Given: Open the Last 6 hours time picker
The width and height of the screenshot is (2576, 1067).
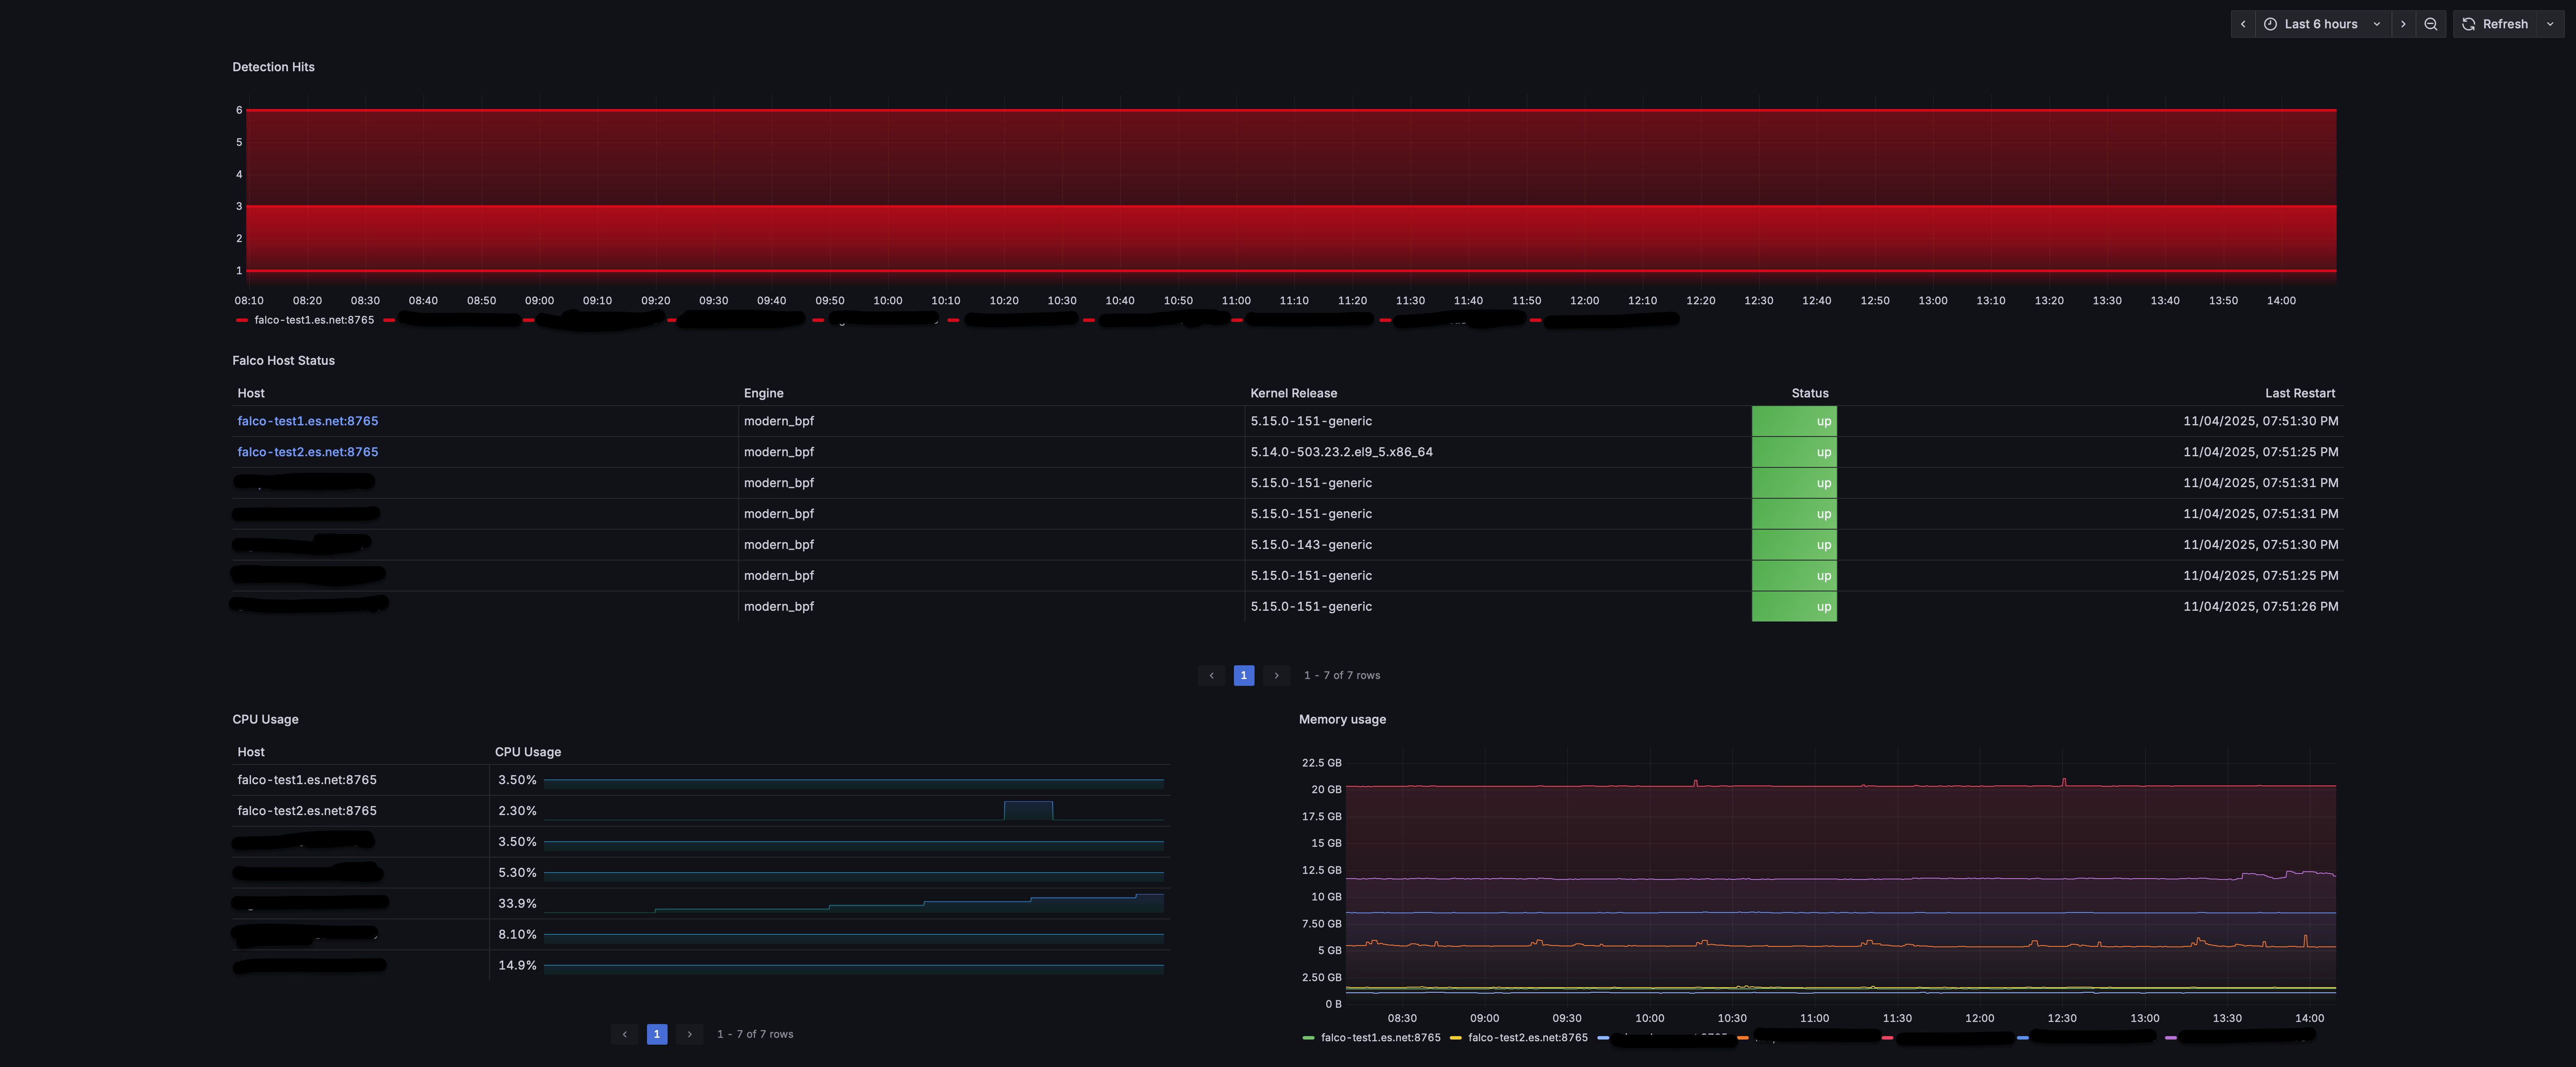Looking at the screenshot, I should (x=2321, y=24).
